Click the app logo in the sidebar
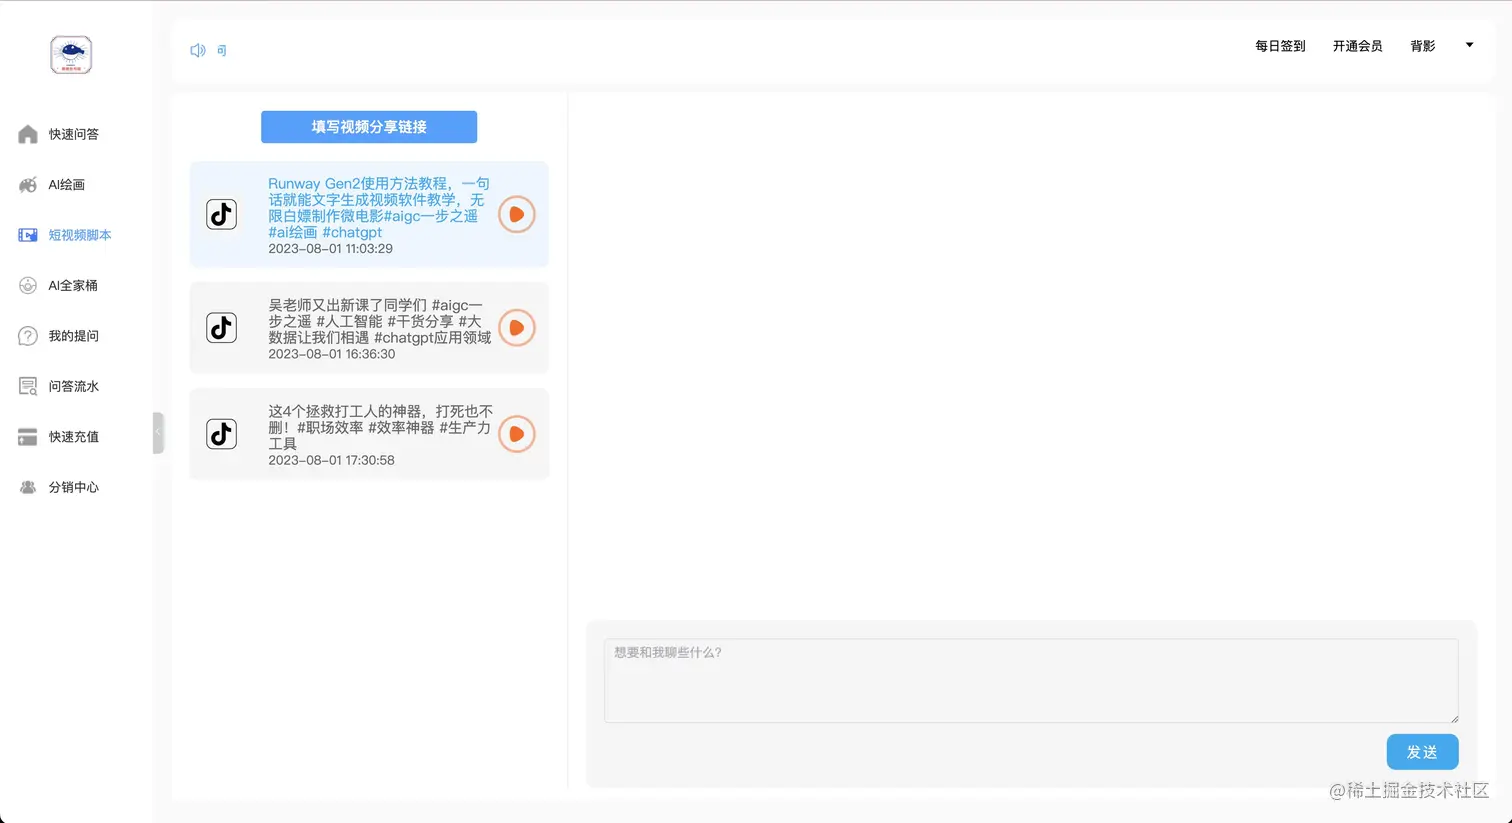The image size is (1512, 823). (x=71, y=55)
